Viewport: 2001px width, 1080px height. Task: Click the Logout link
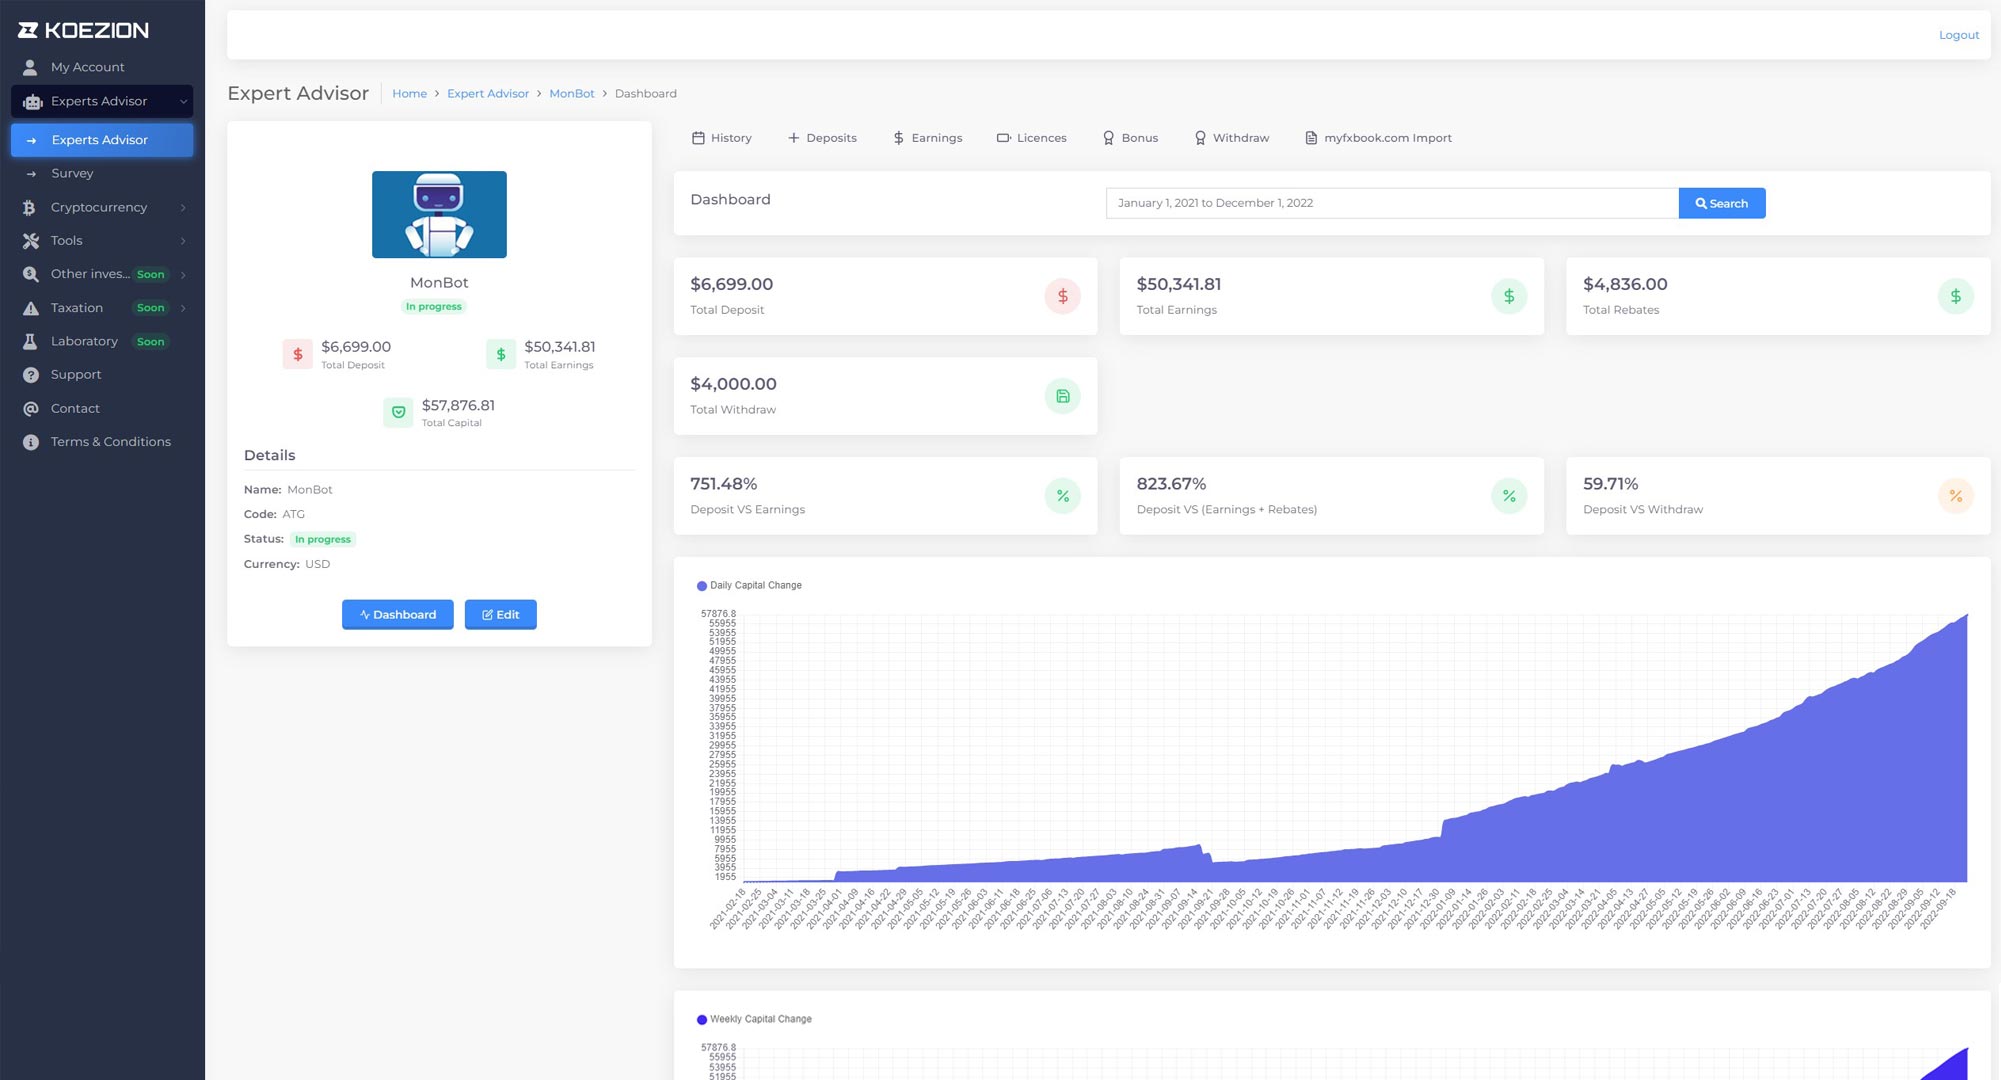(1958, 35)
